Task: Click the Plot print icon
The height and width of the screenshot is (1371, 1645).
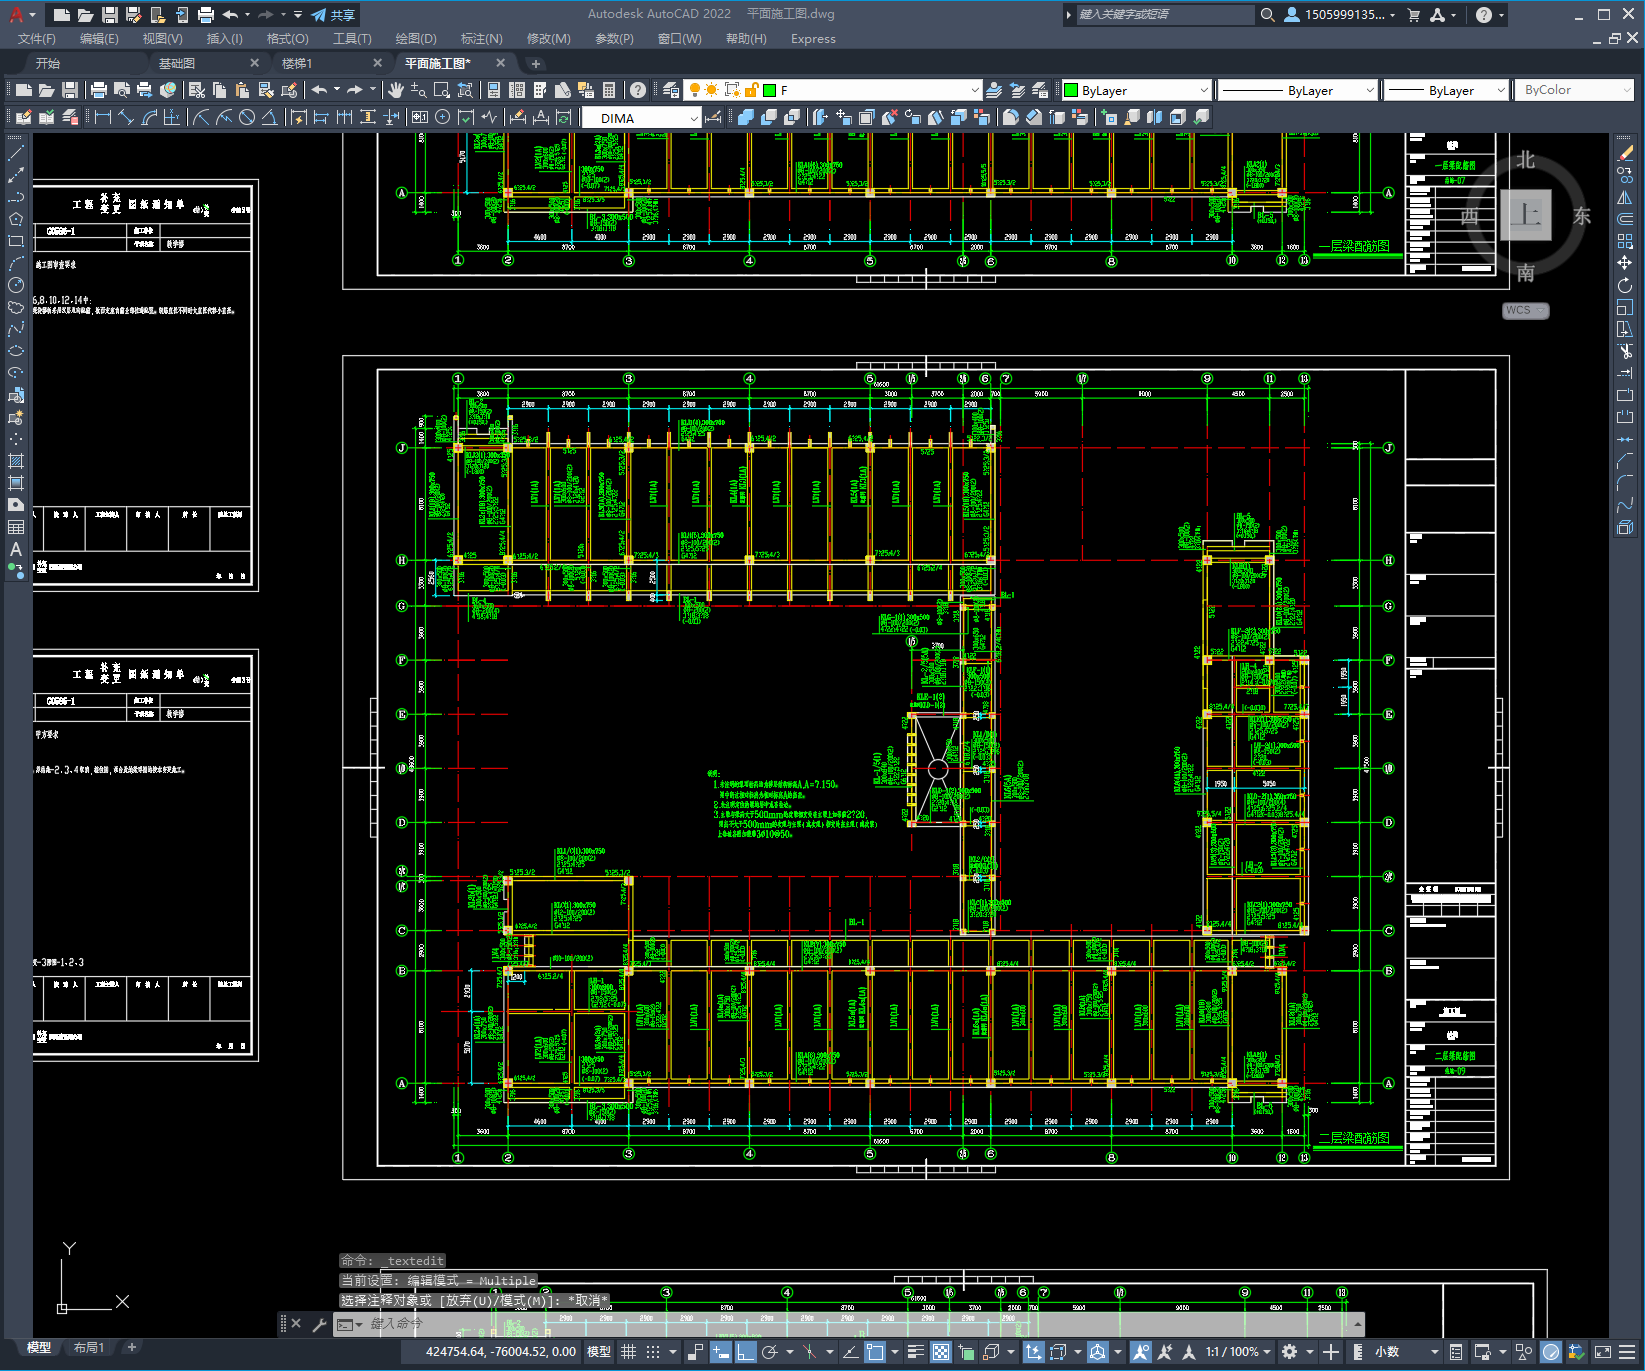Action: (98, 90)
